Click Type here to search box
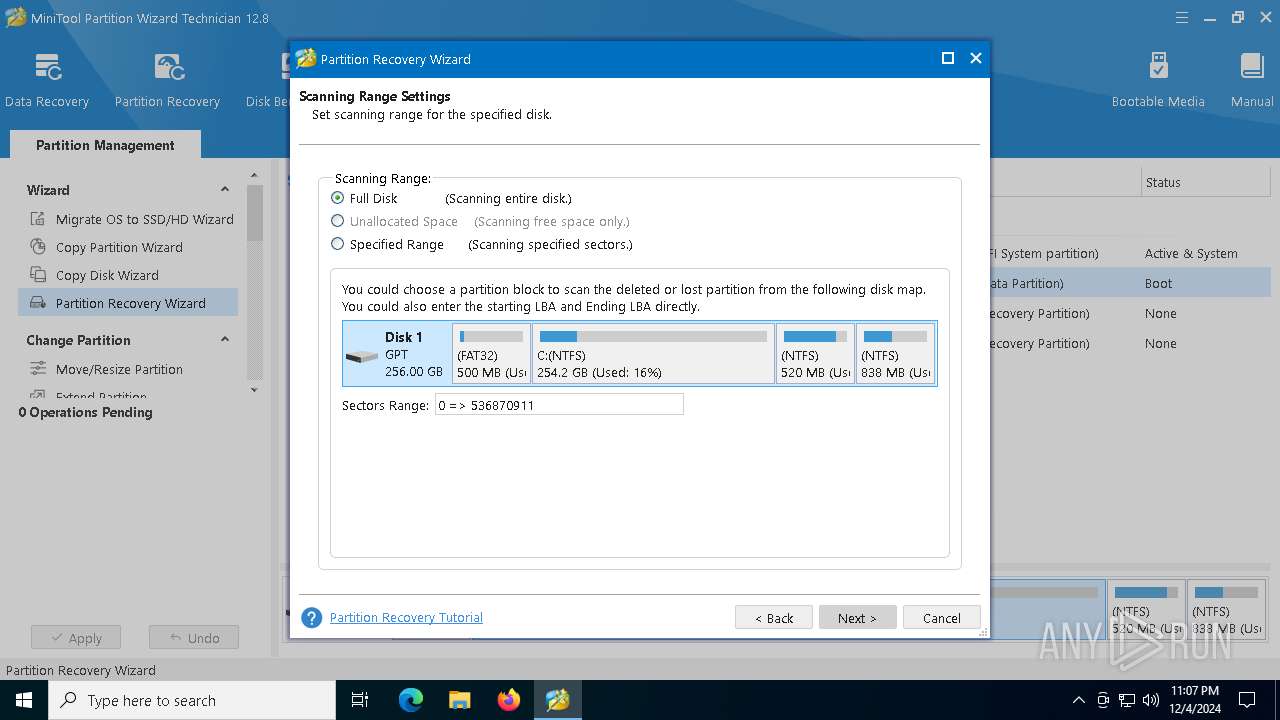The width and height of the screenshot is (1280, 720). coord(191,700)
